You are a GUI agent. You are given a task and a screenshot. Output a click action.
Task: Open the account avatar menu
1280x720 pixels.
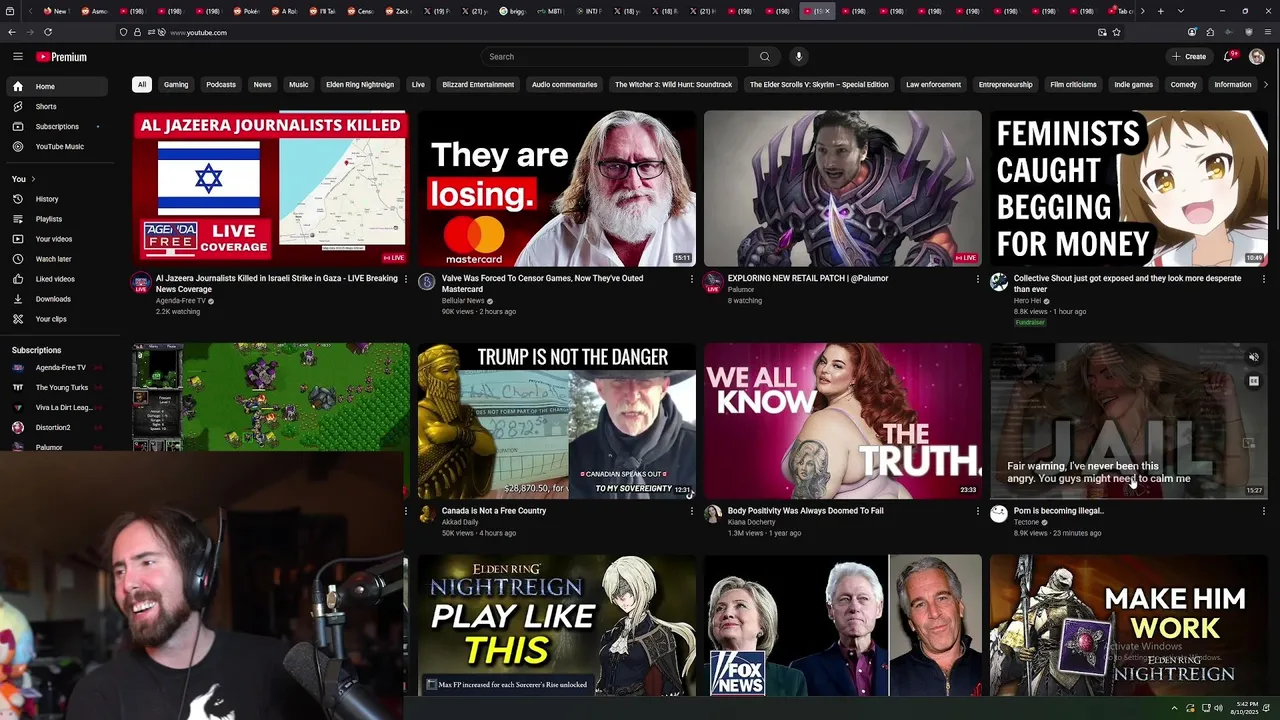[x=1257, y=57]
